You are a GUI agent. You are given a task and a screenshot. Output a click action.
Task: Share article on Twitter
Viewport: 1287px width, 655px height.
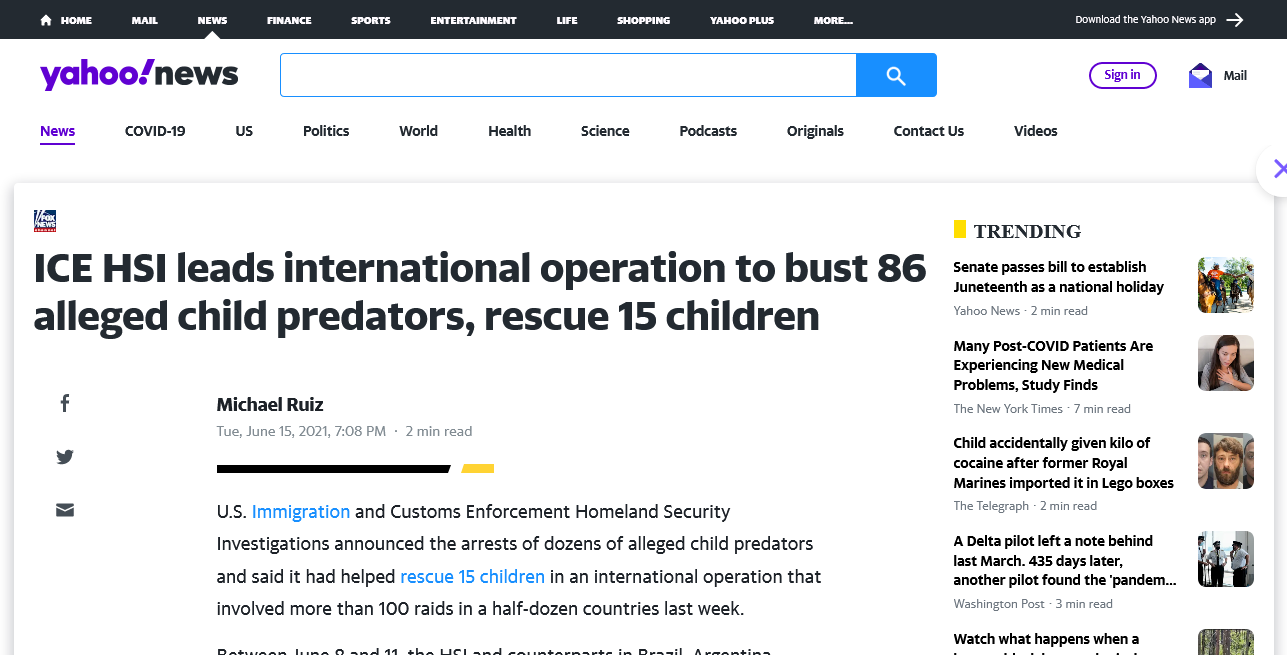65,457
